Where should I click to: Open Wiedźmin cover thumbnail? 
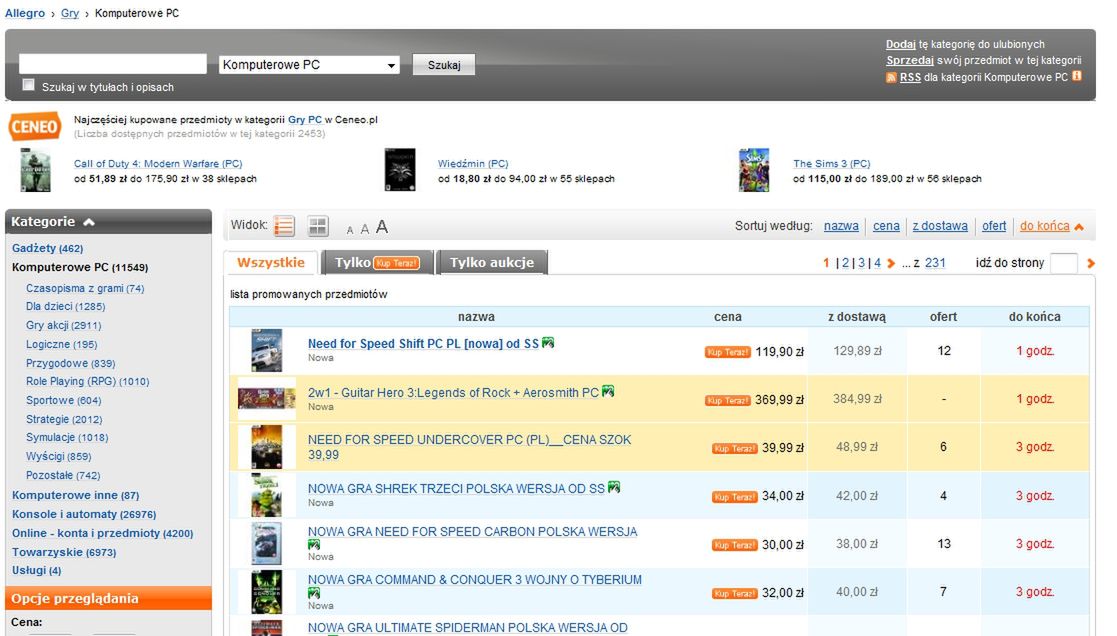point(400,170)
